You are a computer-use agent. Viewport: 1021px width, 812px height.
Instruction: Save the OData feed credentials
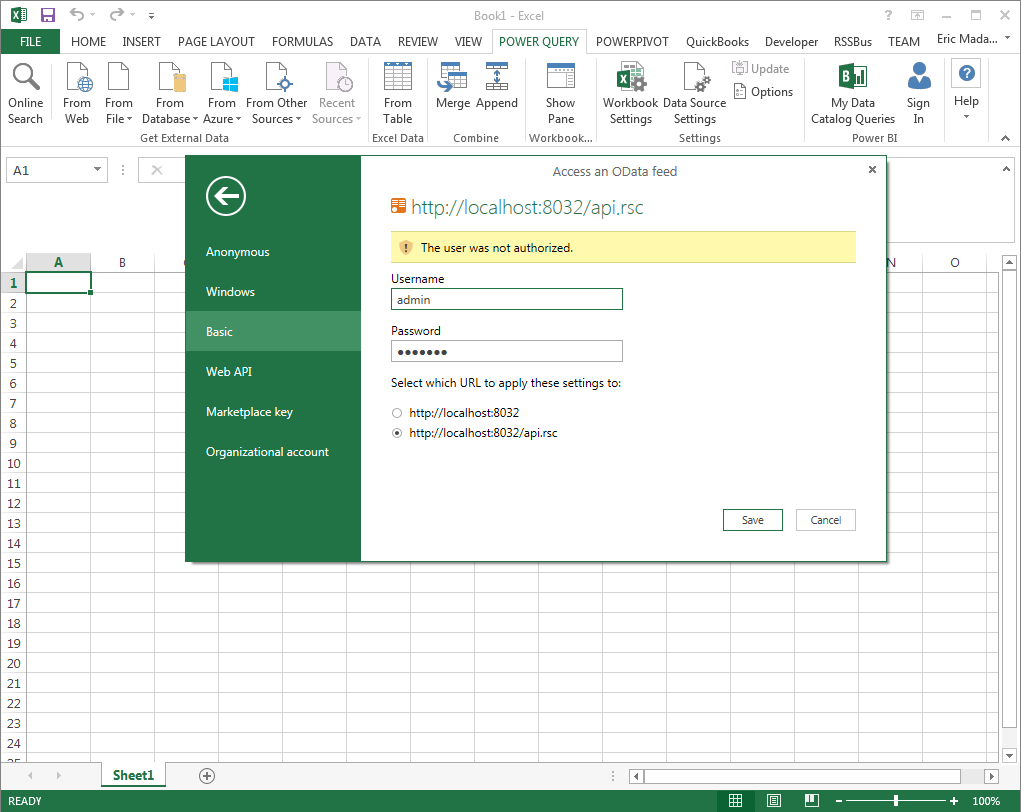pos(752,519)
